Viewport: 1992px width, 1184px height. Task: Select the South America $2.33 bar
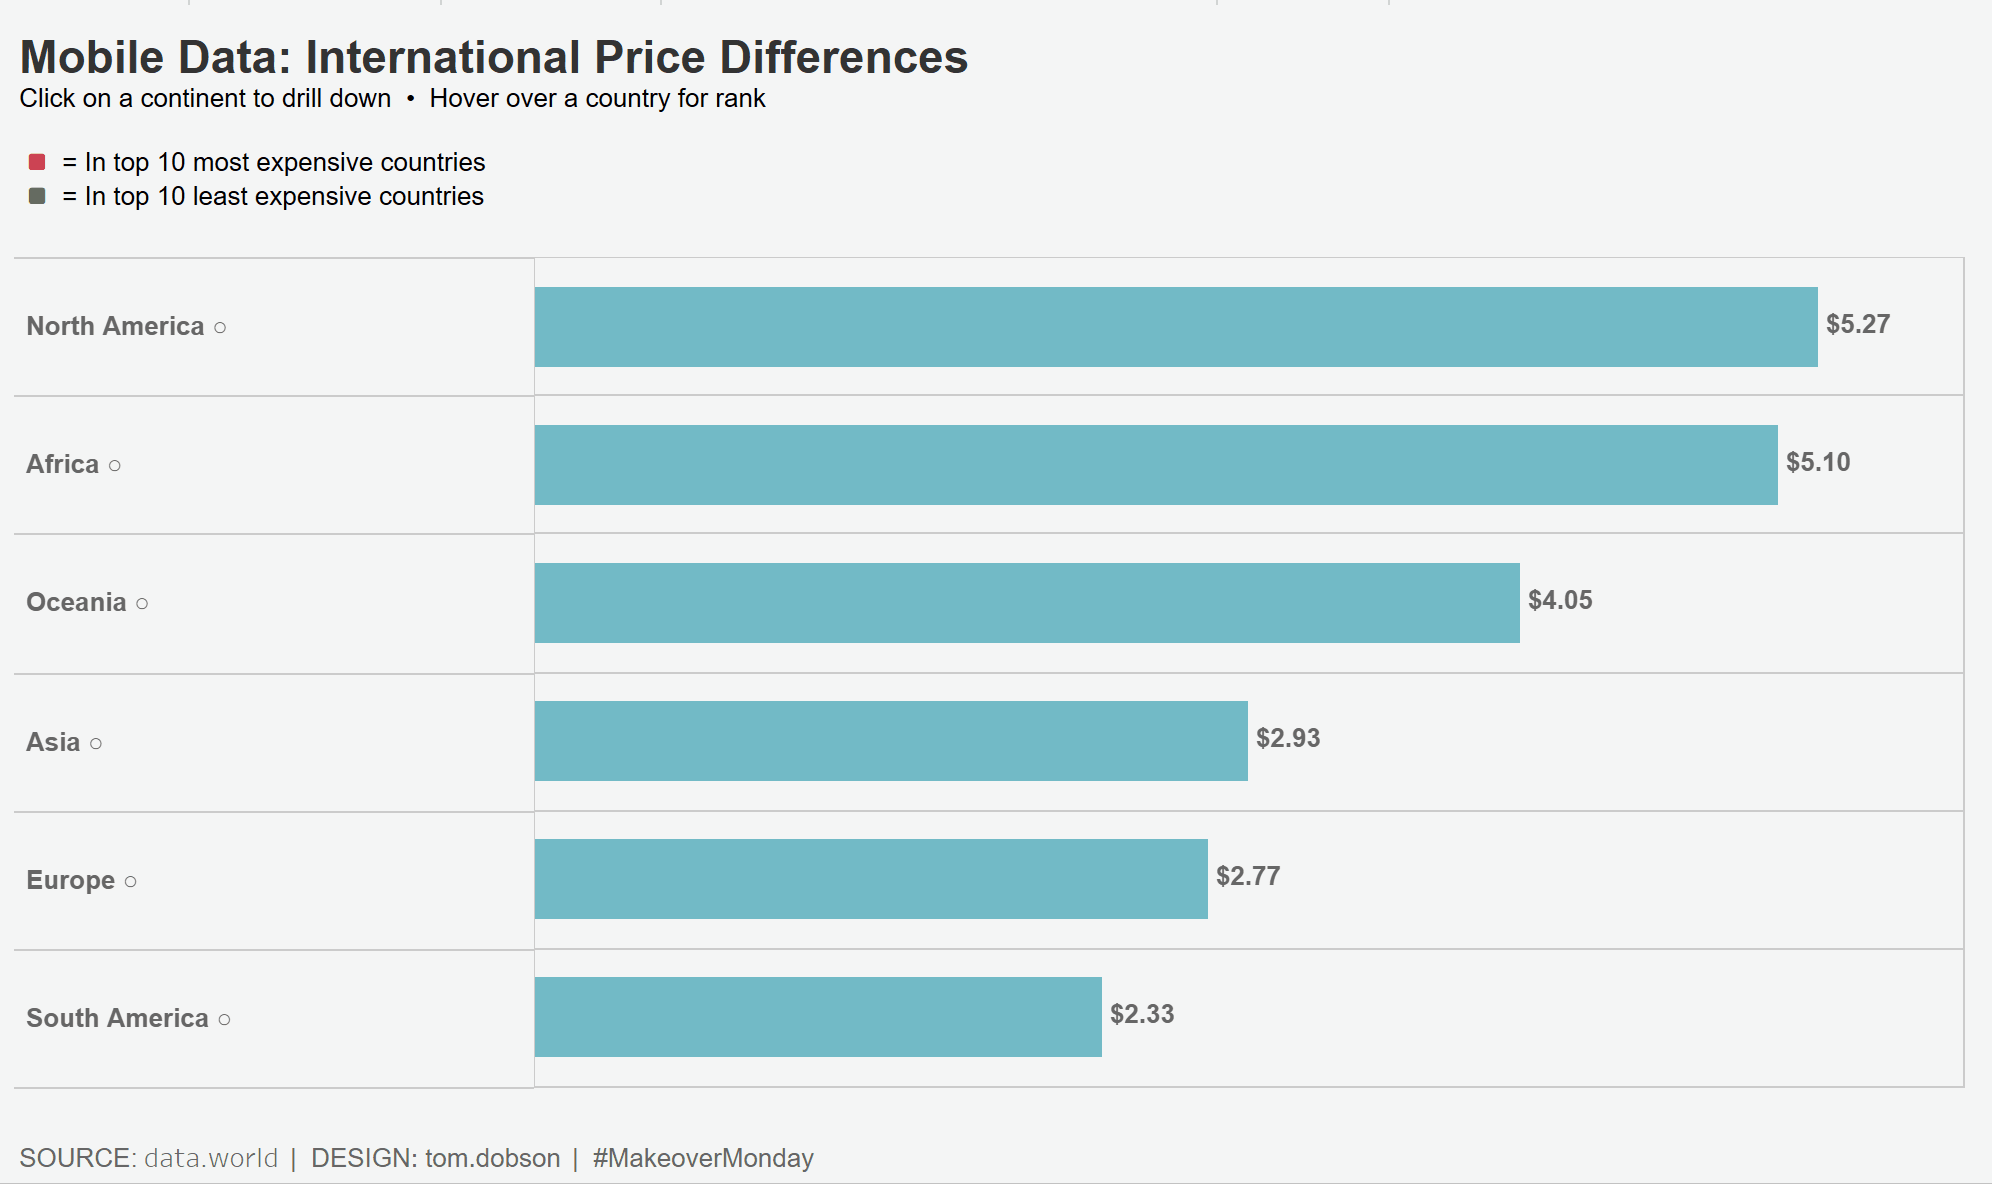[817, 1017]
